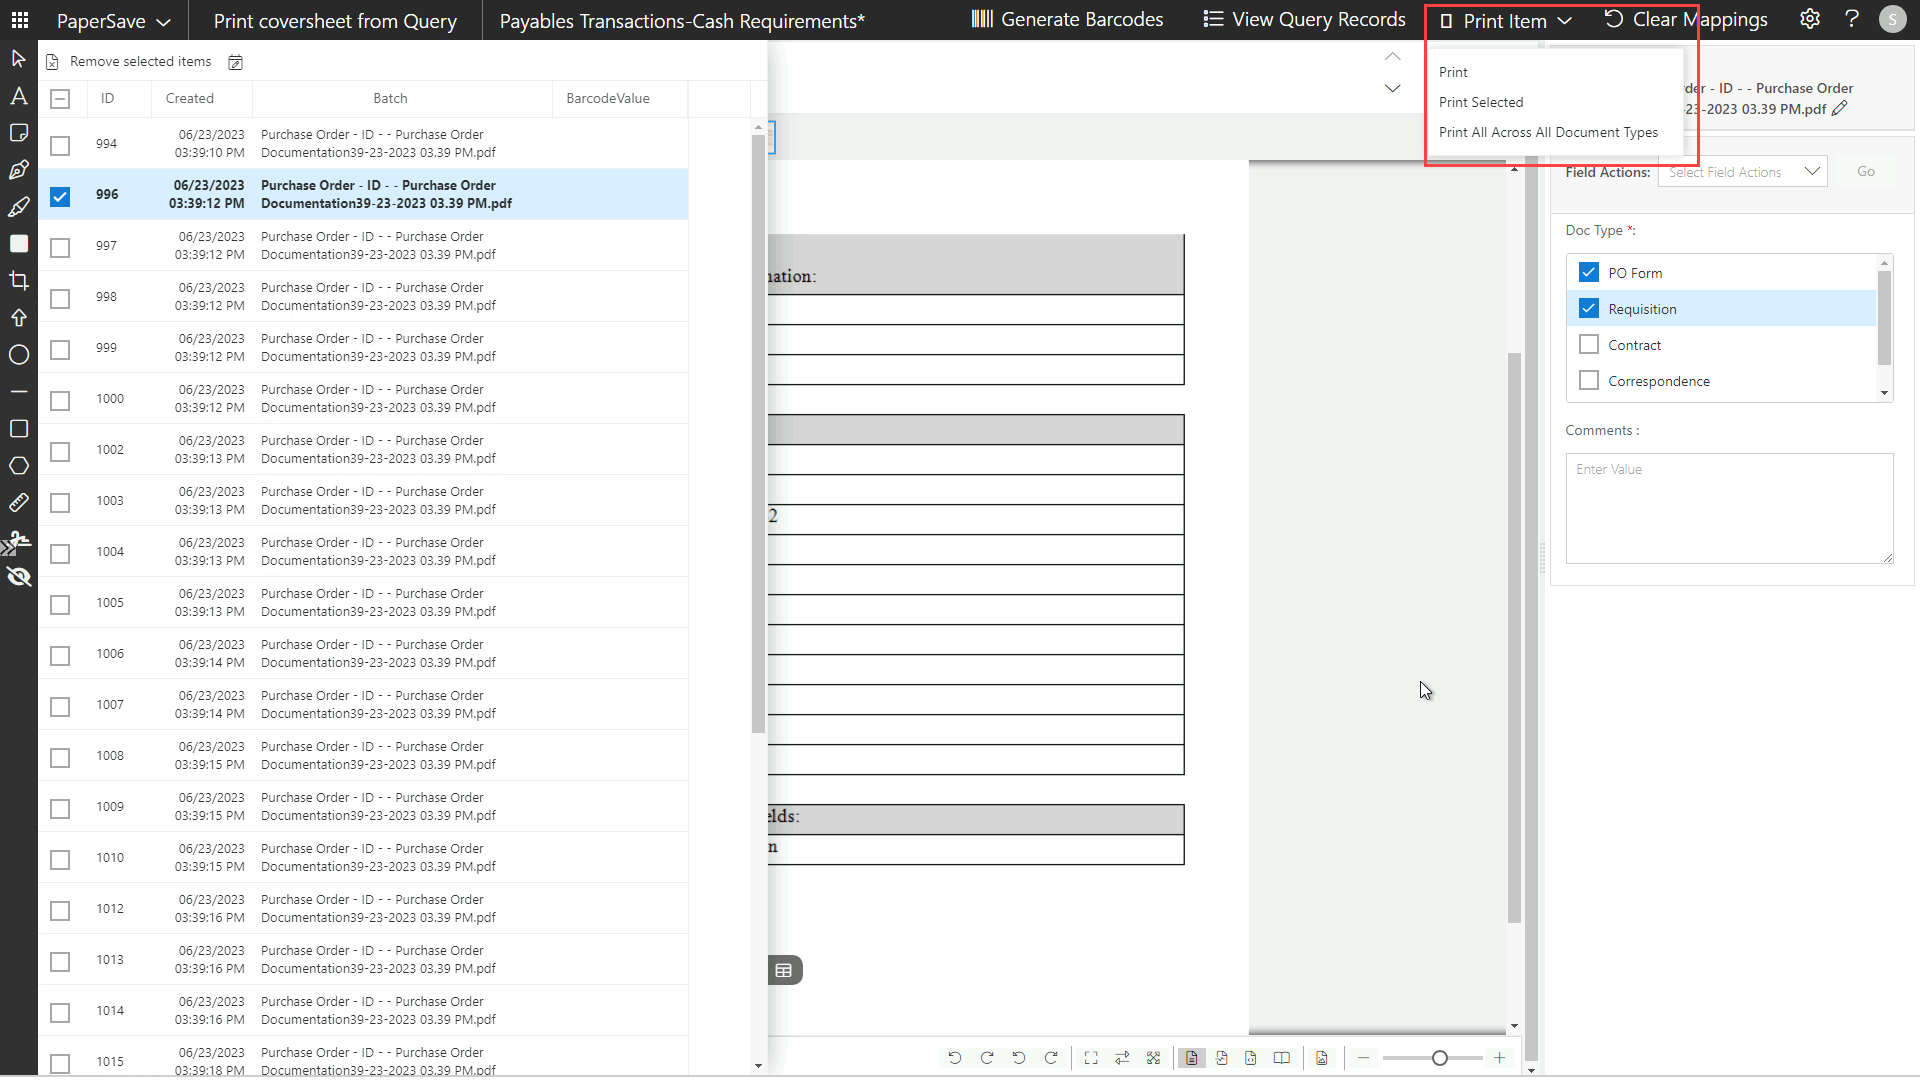1920x1080 pixels.
Task: Click Remove selected items
Action: pos(130,62)
